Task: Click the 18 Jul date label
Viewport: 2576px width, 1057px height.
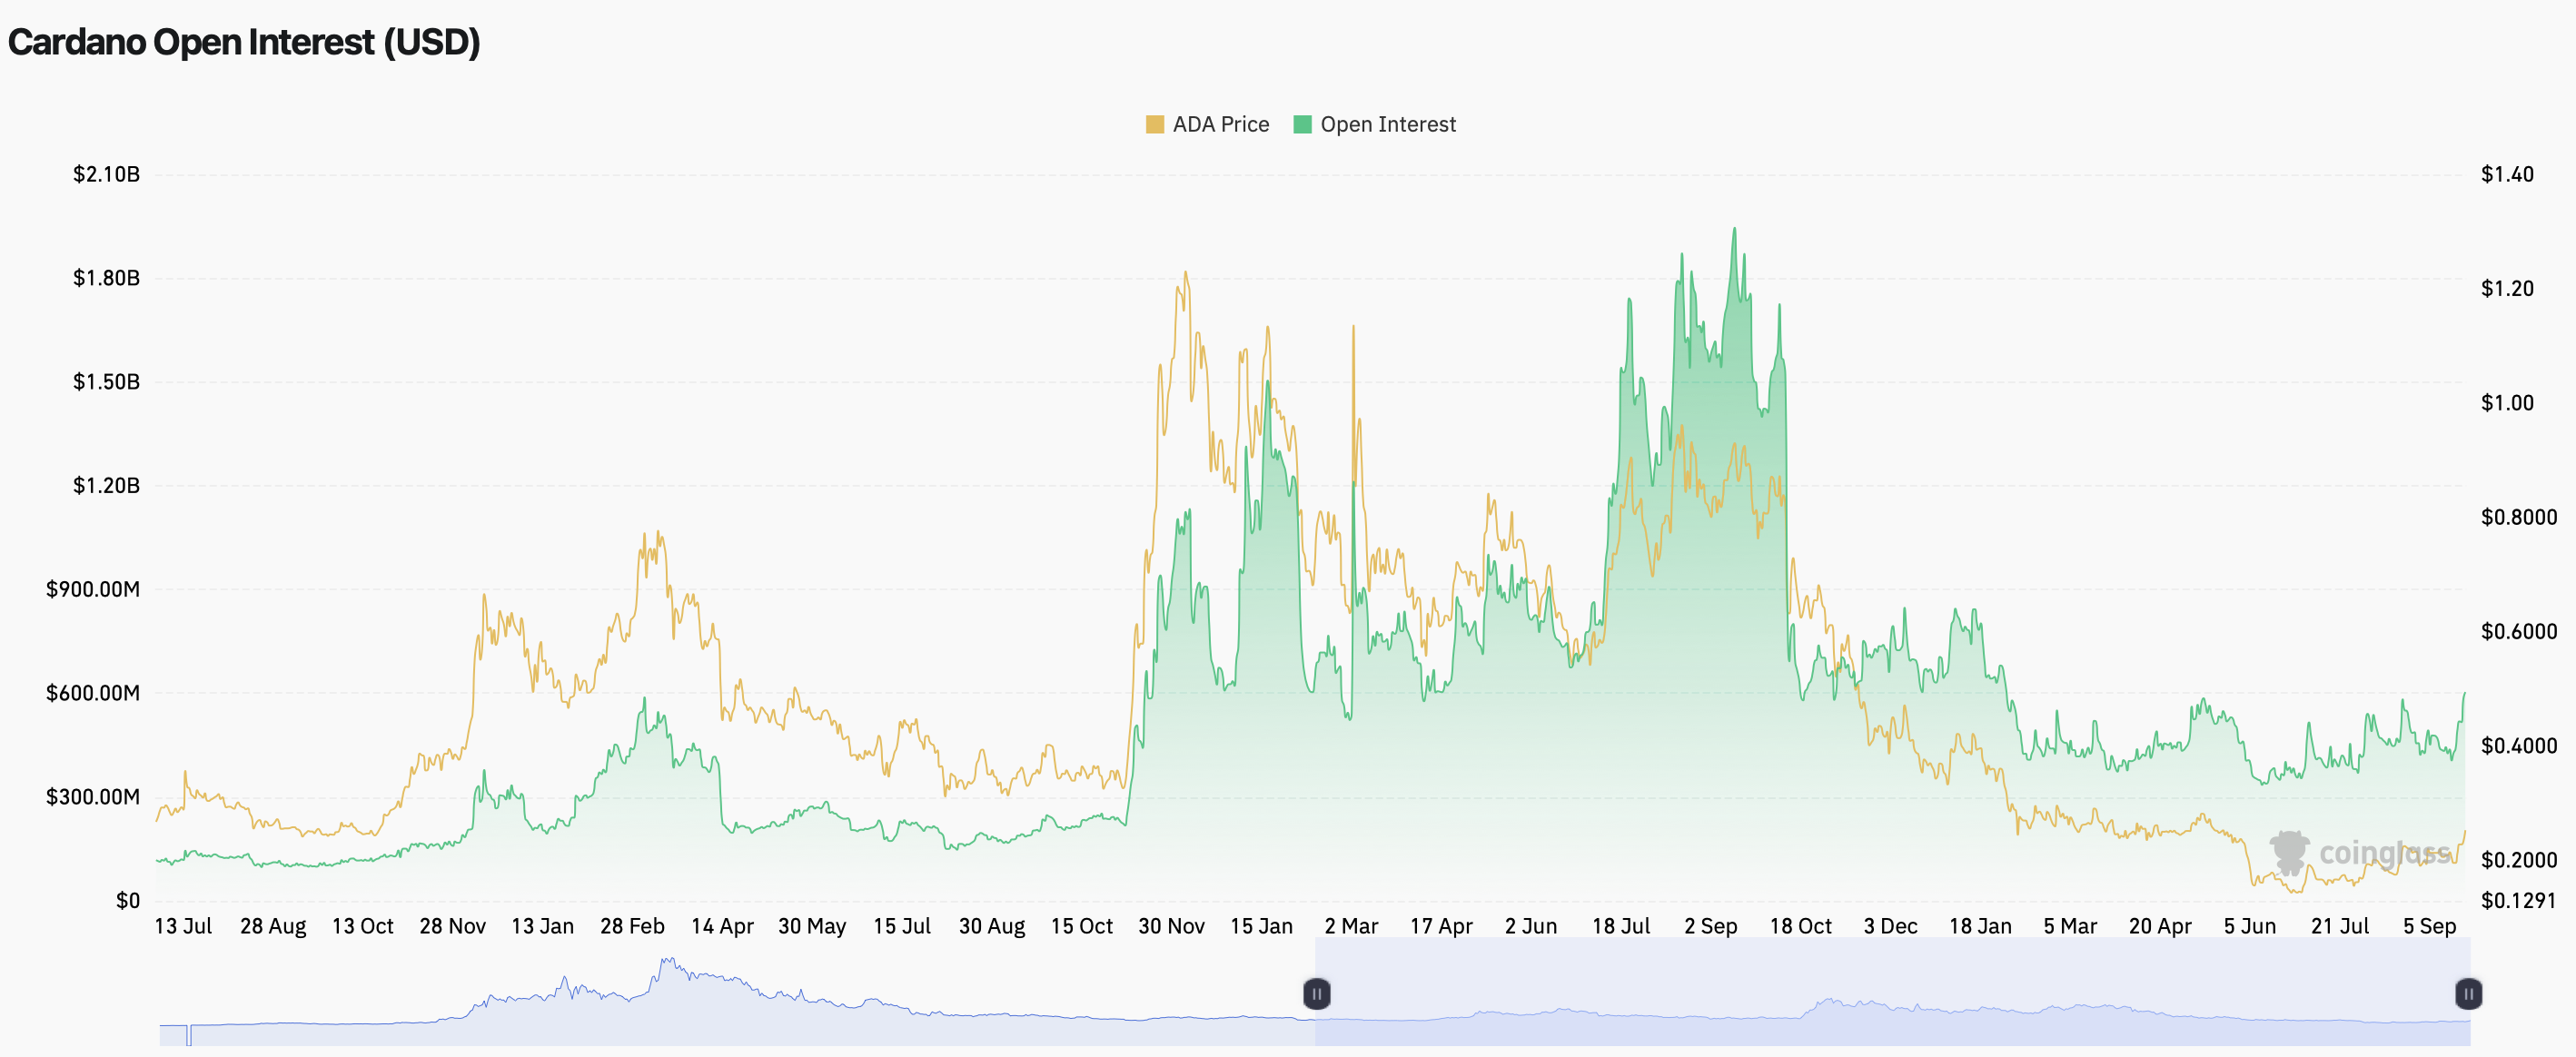Action: pos(1621,927)
